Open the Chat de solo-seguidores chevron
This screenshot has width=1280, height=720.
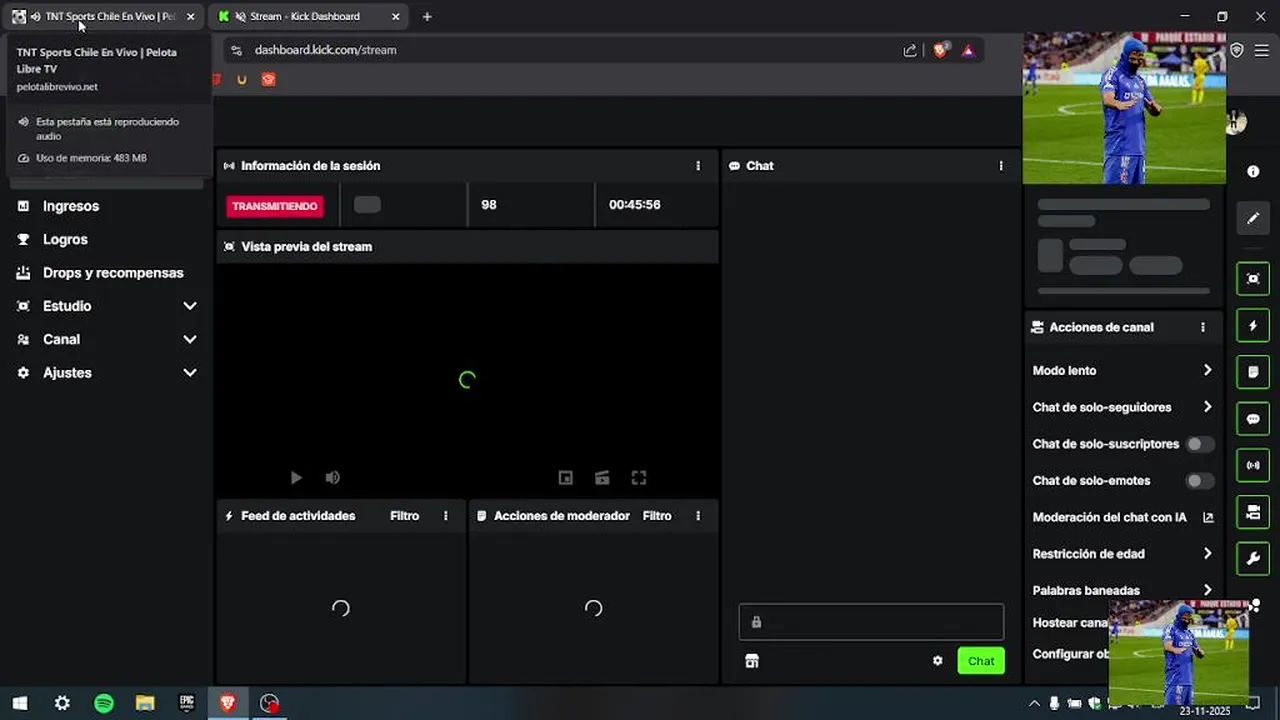click(x=1208, y=407)
